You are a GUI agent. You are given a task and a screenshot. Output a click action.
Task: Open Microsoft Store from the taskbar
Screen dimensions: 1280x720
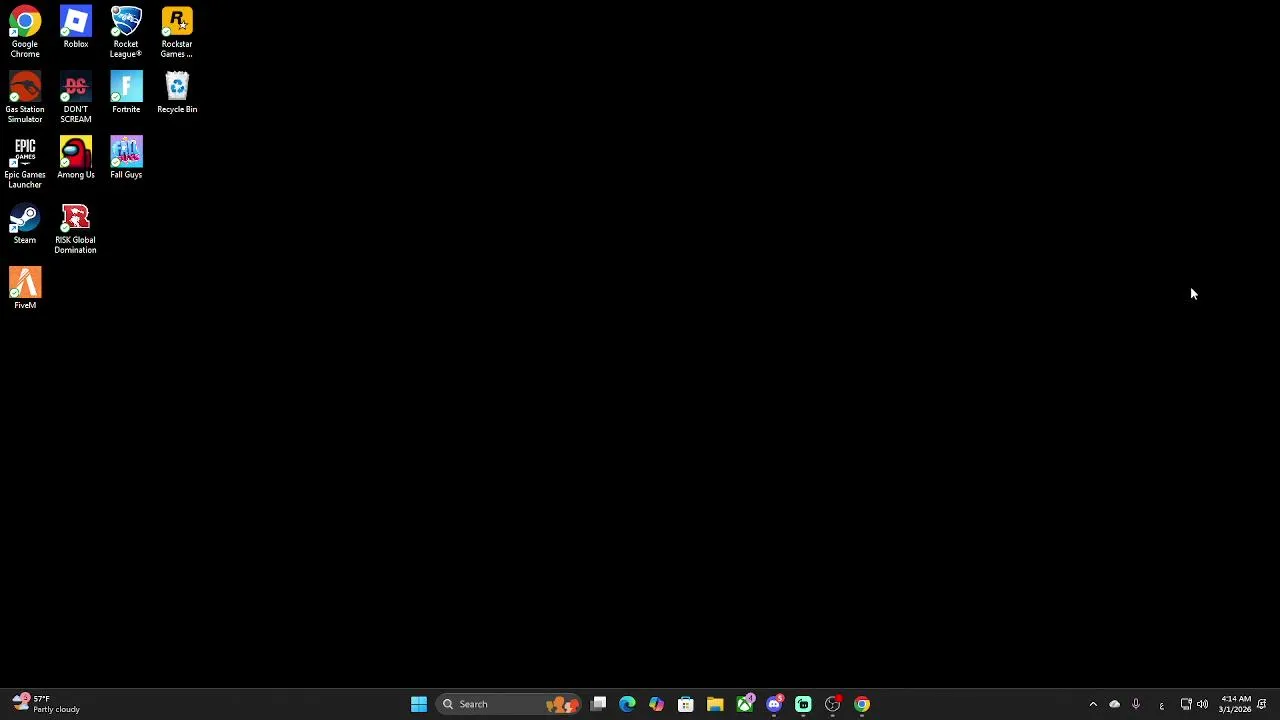686,704
